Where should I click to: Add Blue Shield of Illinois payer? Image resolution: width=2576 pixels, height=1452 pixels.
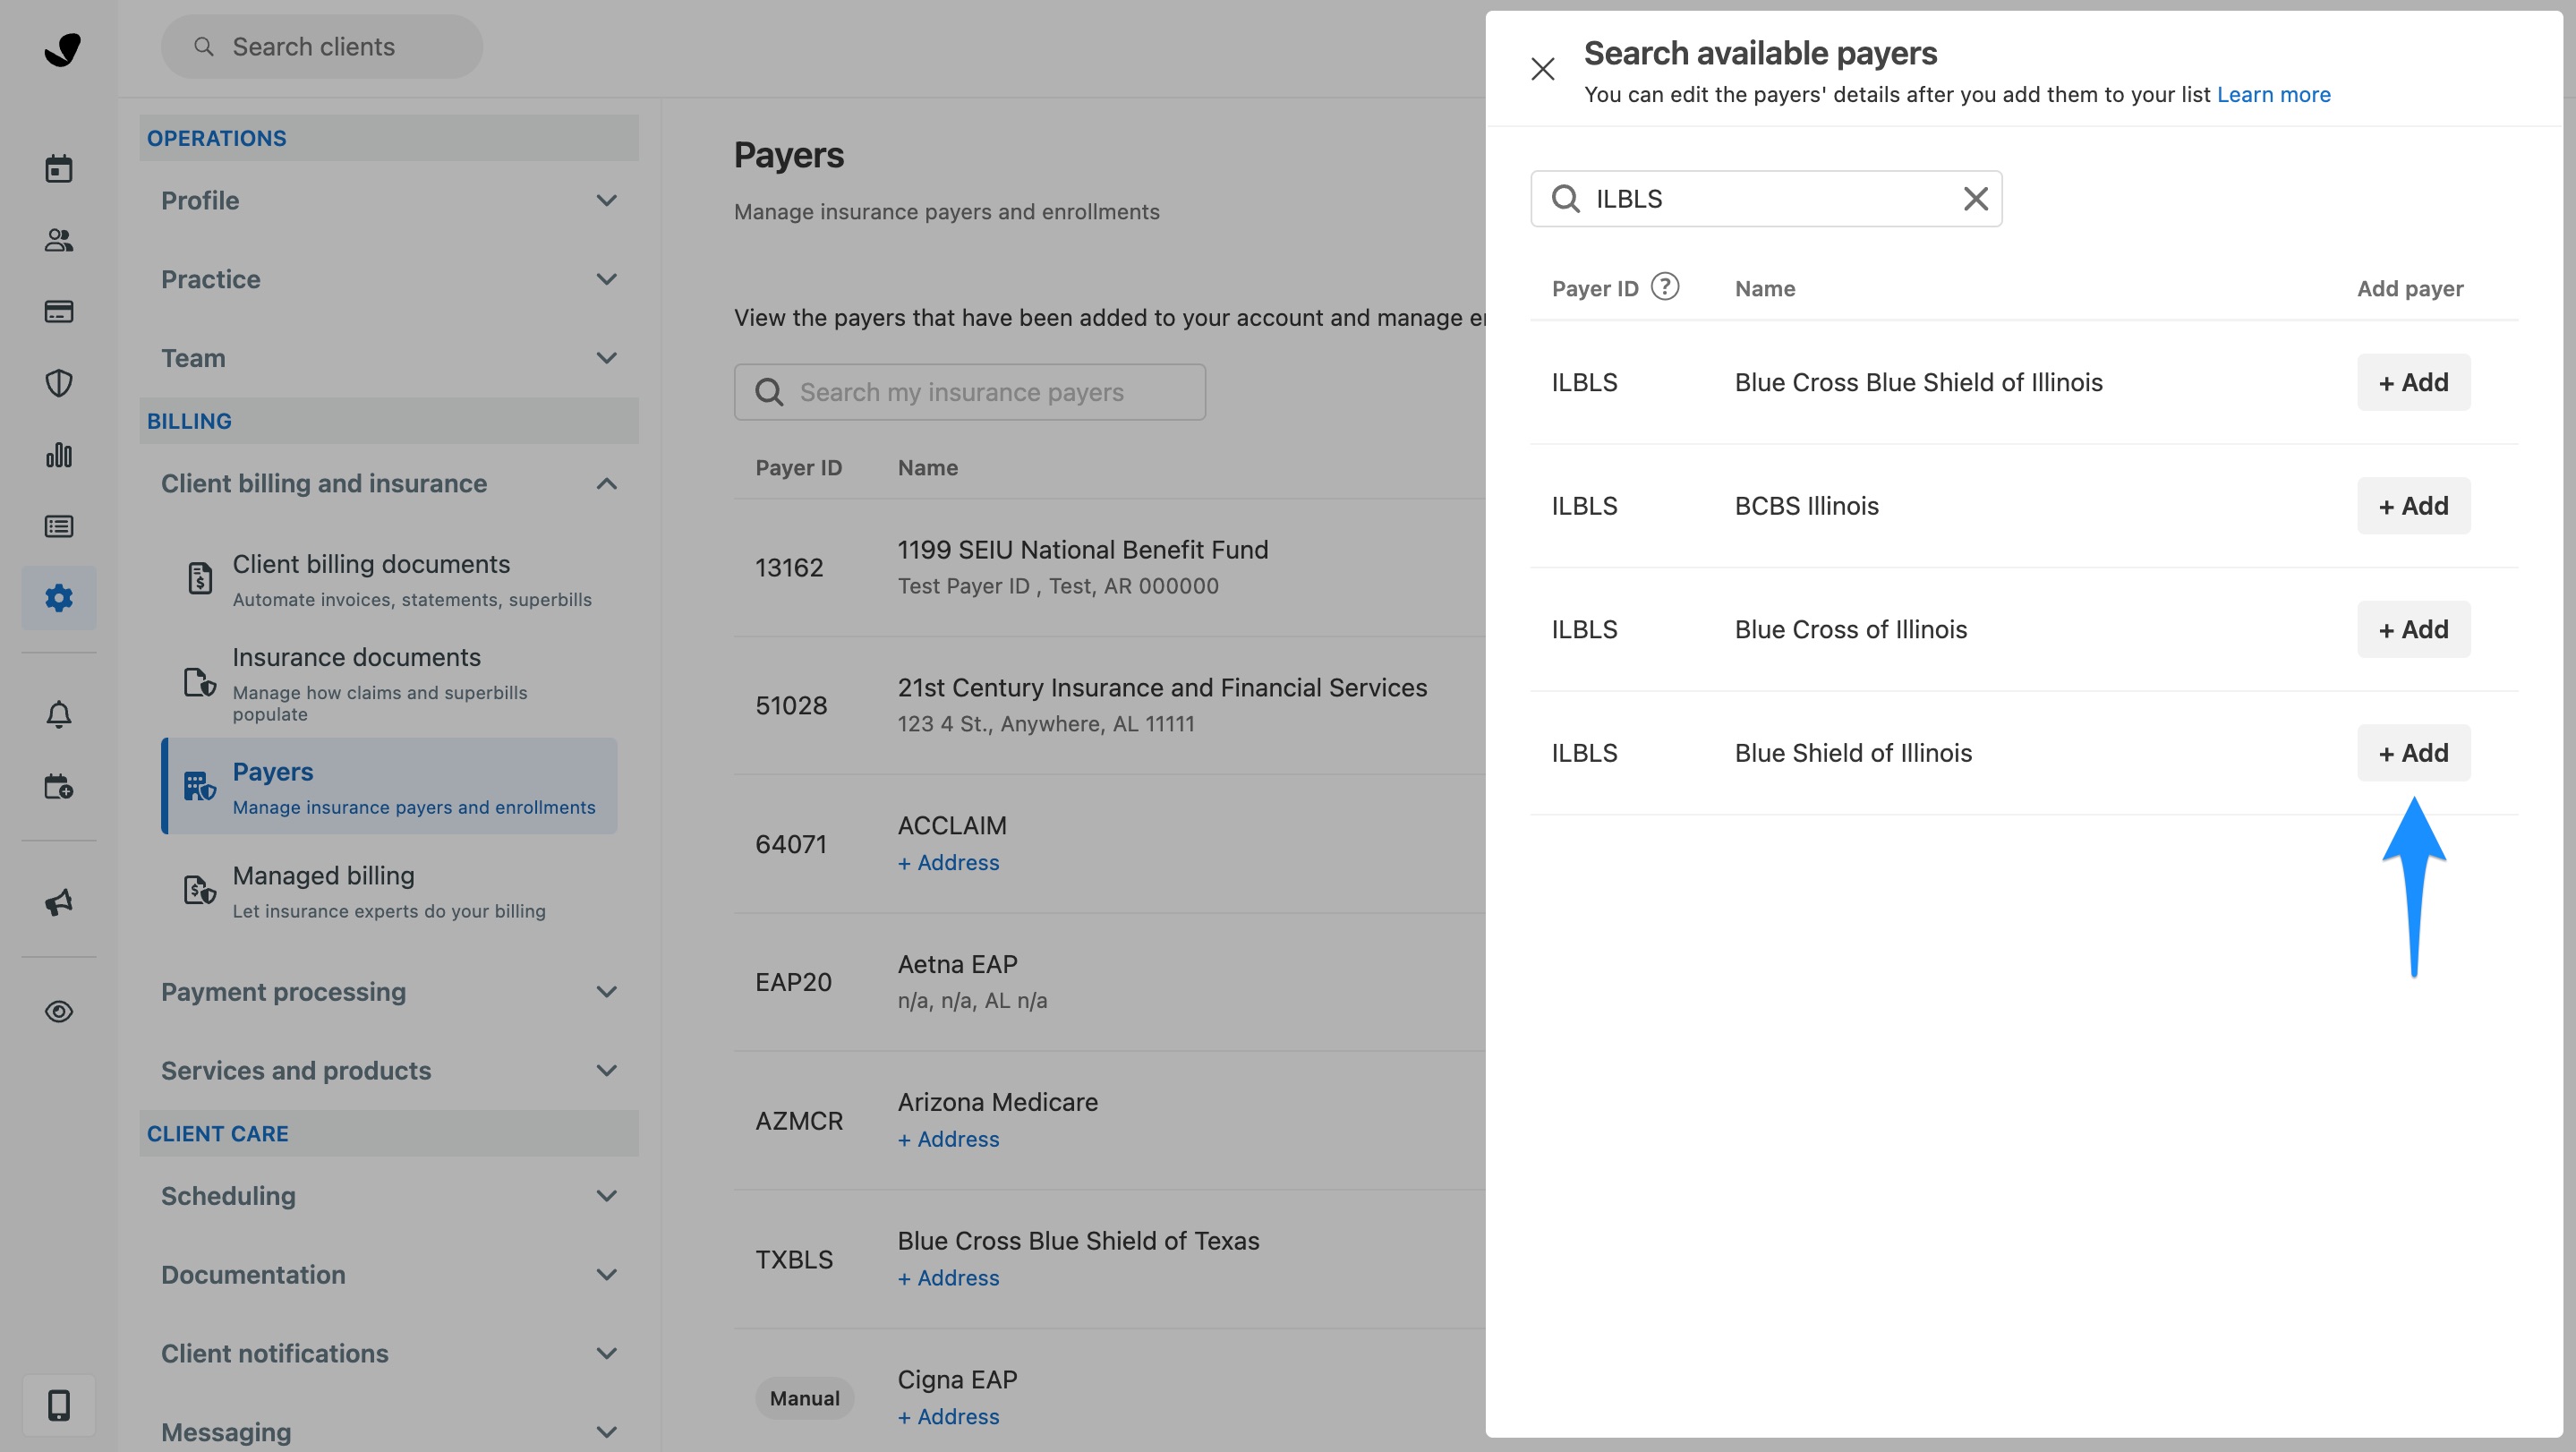click(2413, 753)
